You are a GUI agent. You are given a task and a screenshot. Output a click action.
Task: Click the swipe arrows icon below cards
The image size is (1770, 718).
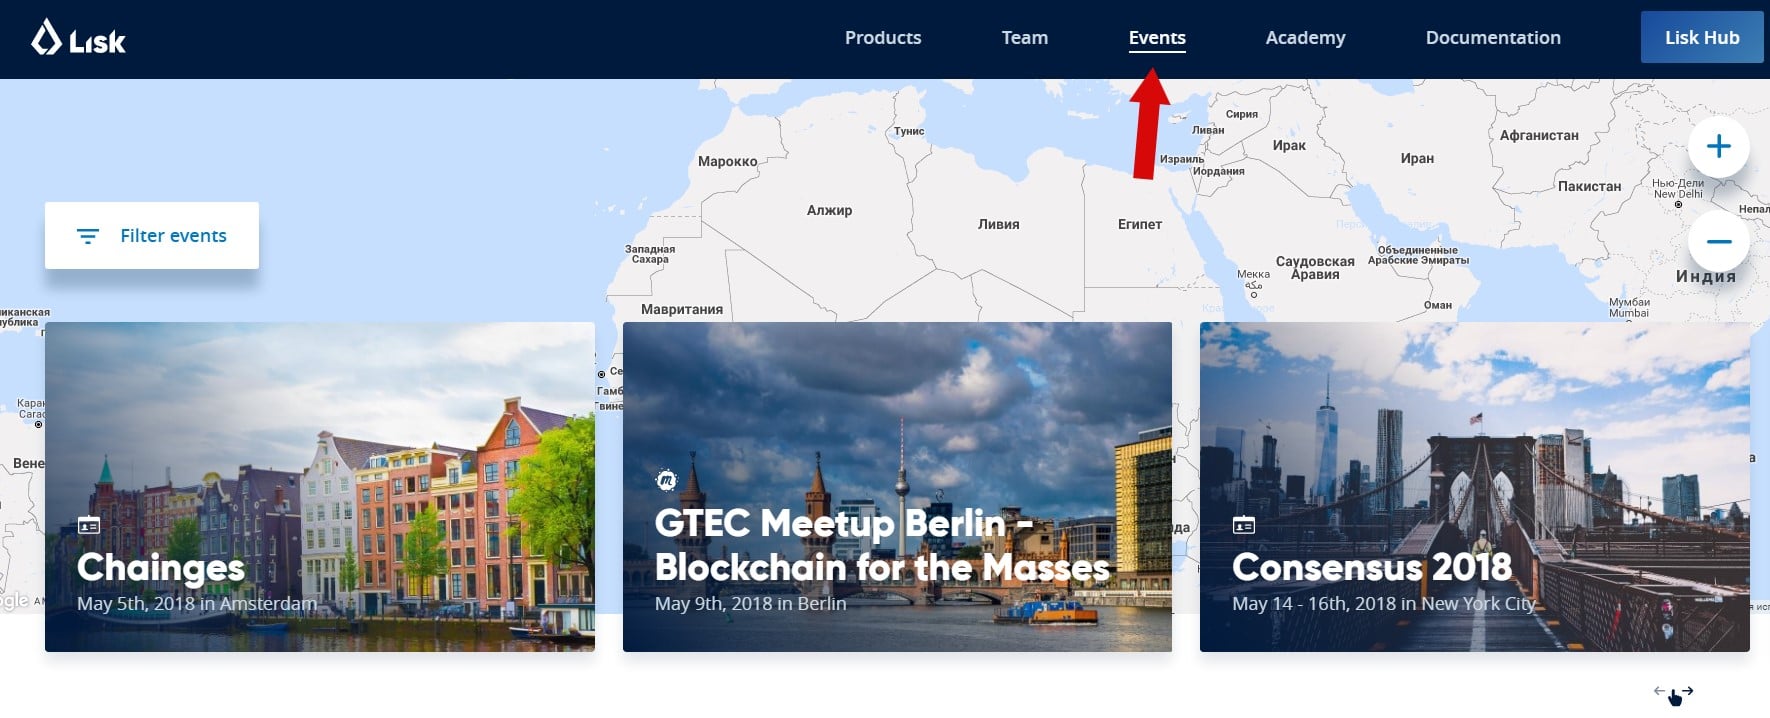coord(1674,694)
